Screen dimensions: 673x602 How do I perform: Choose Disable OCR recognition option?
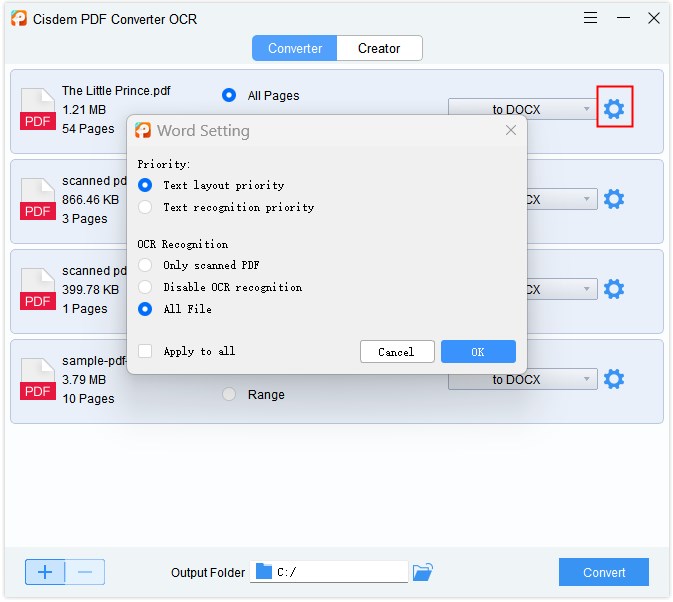pos(145,287)
